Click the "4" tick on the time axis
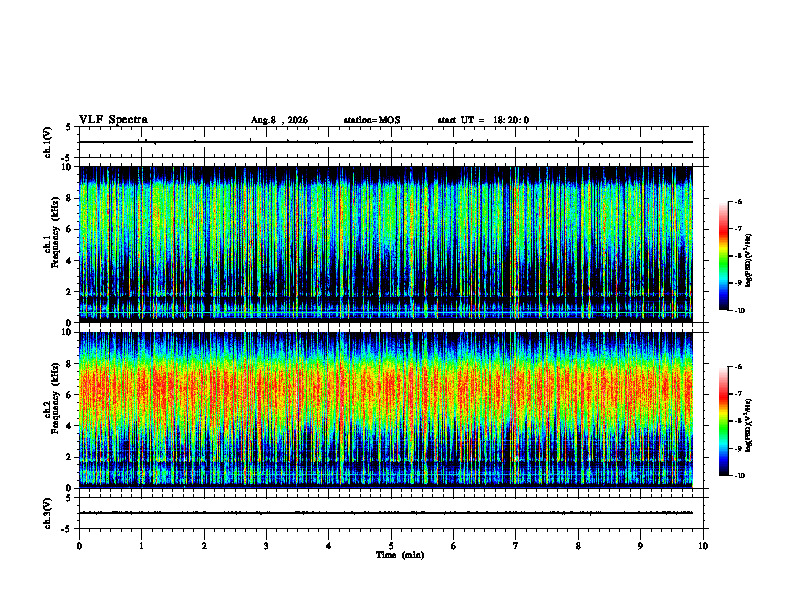Viewport: 792px width, 612px height. pyautogui.click(x=329, y=546)
